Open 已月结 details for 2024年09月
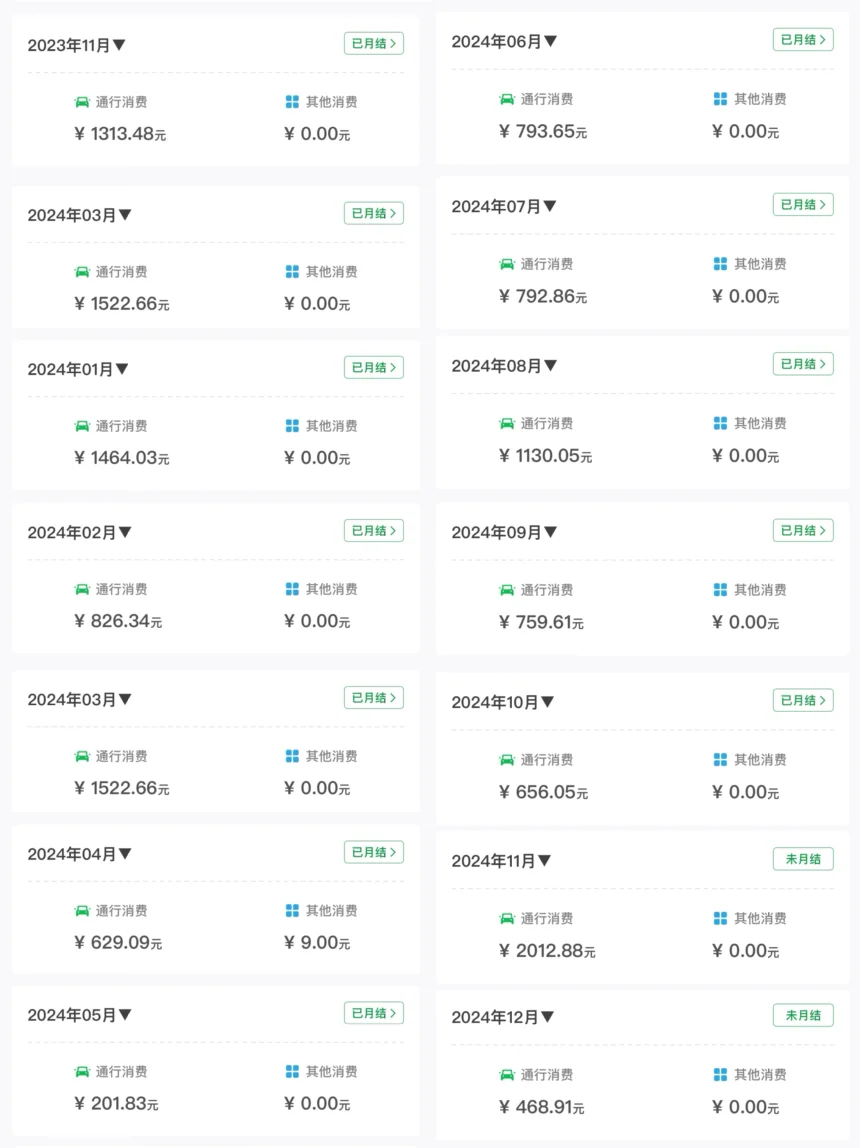Viewport: 860px width, 1148px height. click(x=803, y=530)
